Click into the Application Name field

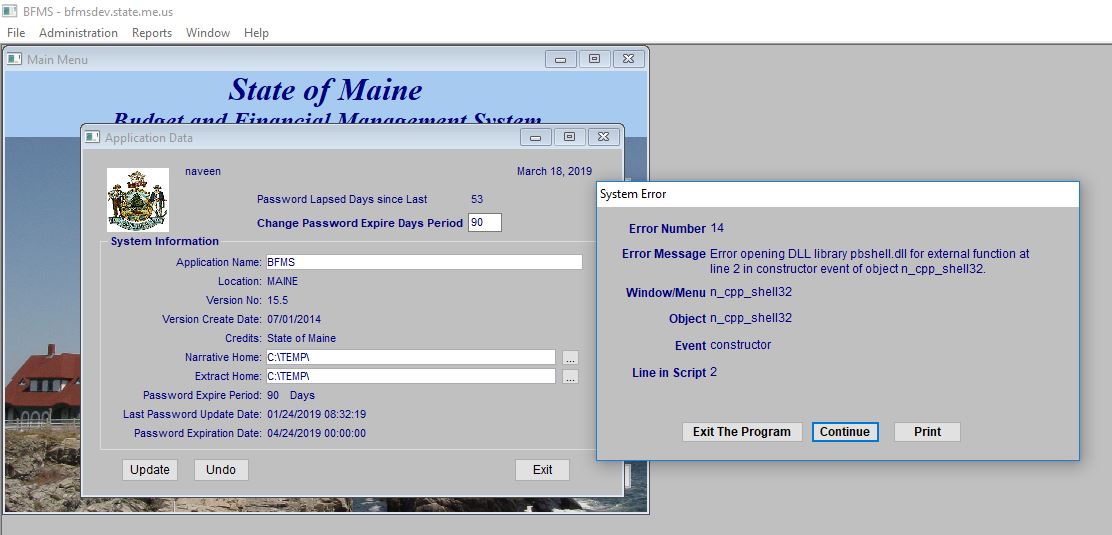tap(423, 262)
